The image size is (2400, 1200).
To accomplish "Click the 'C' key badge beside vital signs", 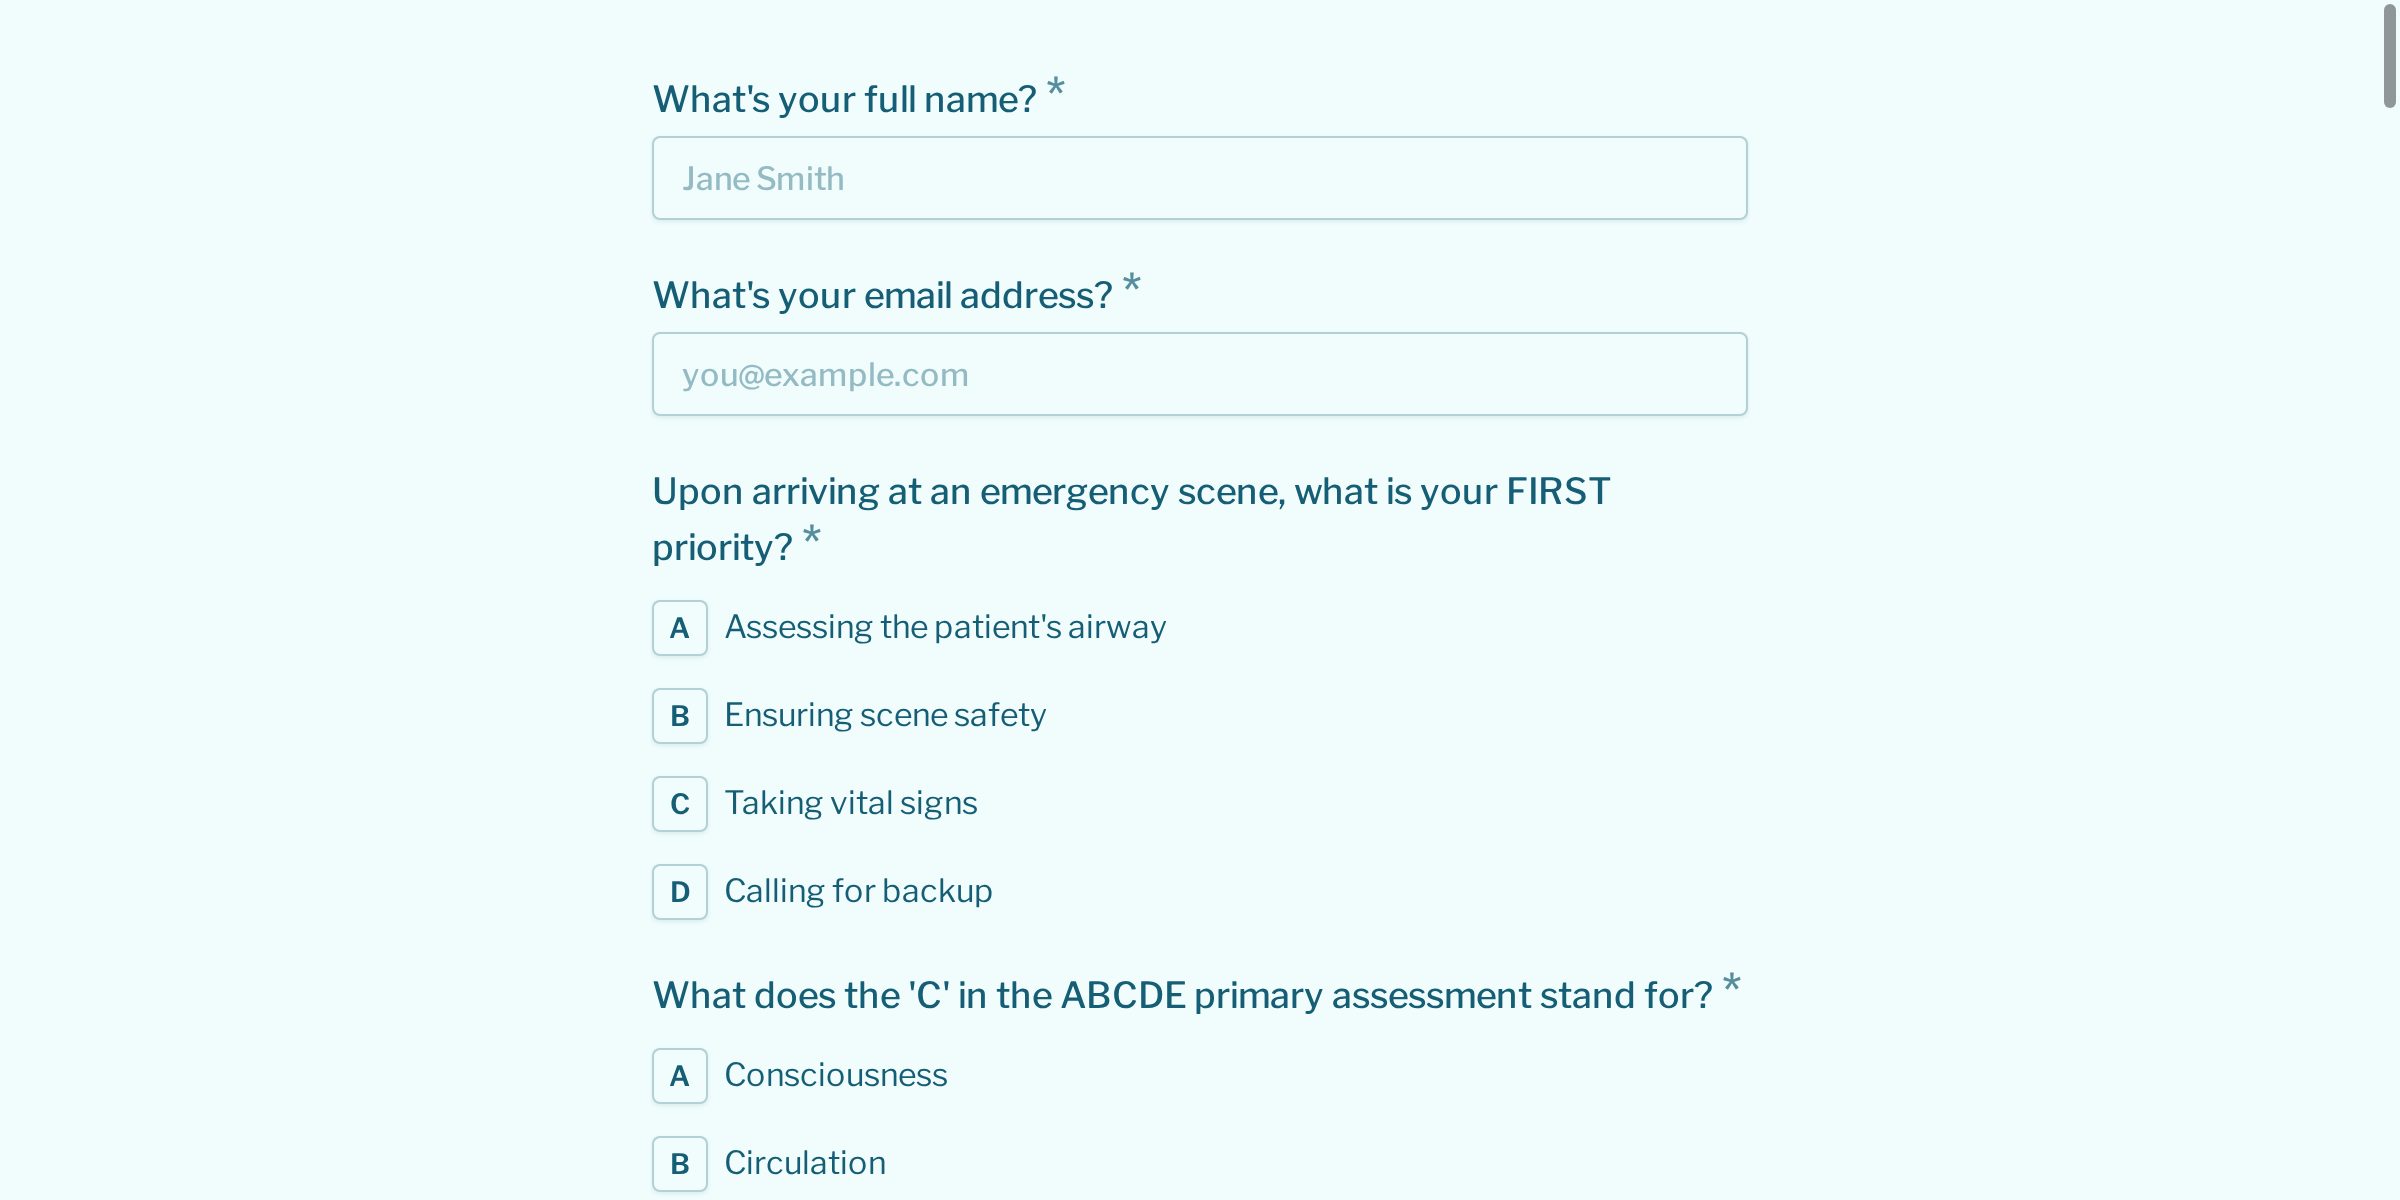I will click(x=680, y=804).
